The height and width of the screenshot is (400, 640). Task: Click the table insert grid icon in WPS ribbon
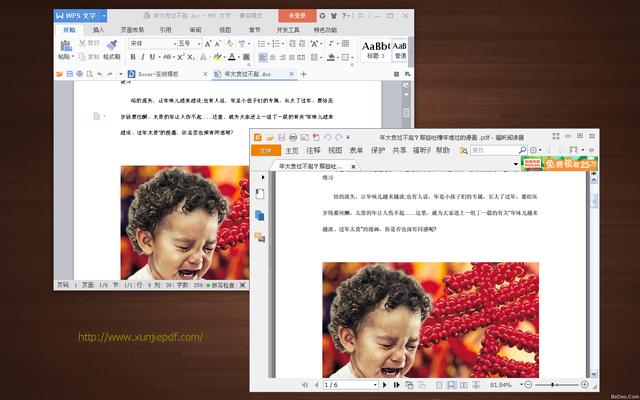click(345, 44)
